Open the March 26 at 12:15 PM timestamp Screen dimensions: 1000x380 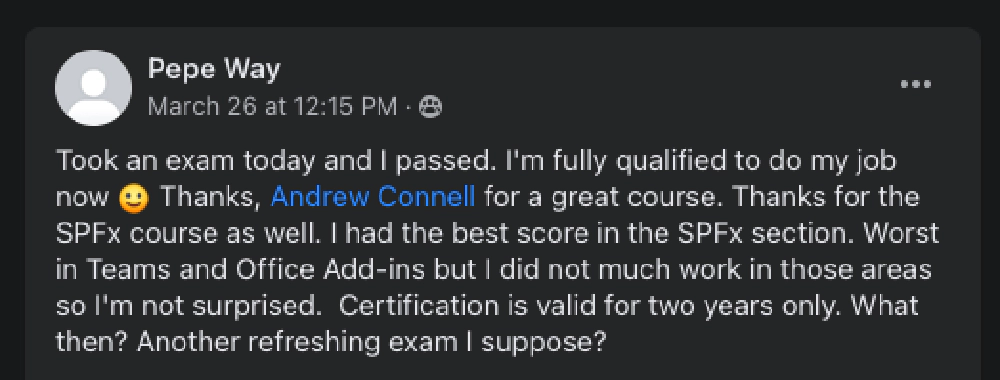[272, 106]
